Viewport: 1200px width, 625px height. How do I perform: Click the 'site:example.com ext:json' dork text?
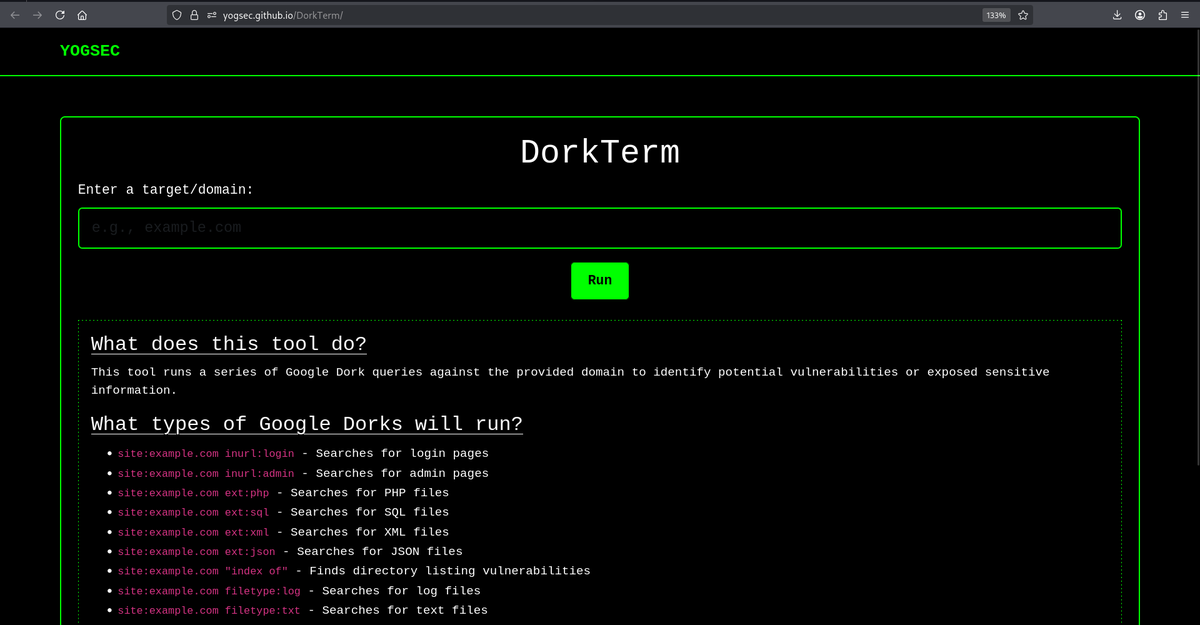[x=197, y=551]
